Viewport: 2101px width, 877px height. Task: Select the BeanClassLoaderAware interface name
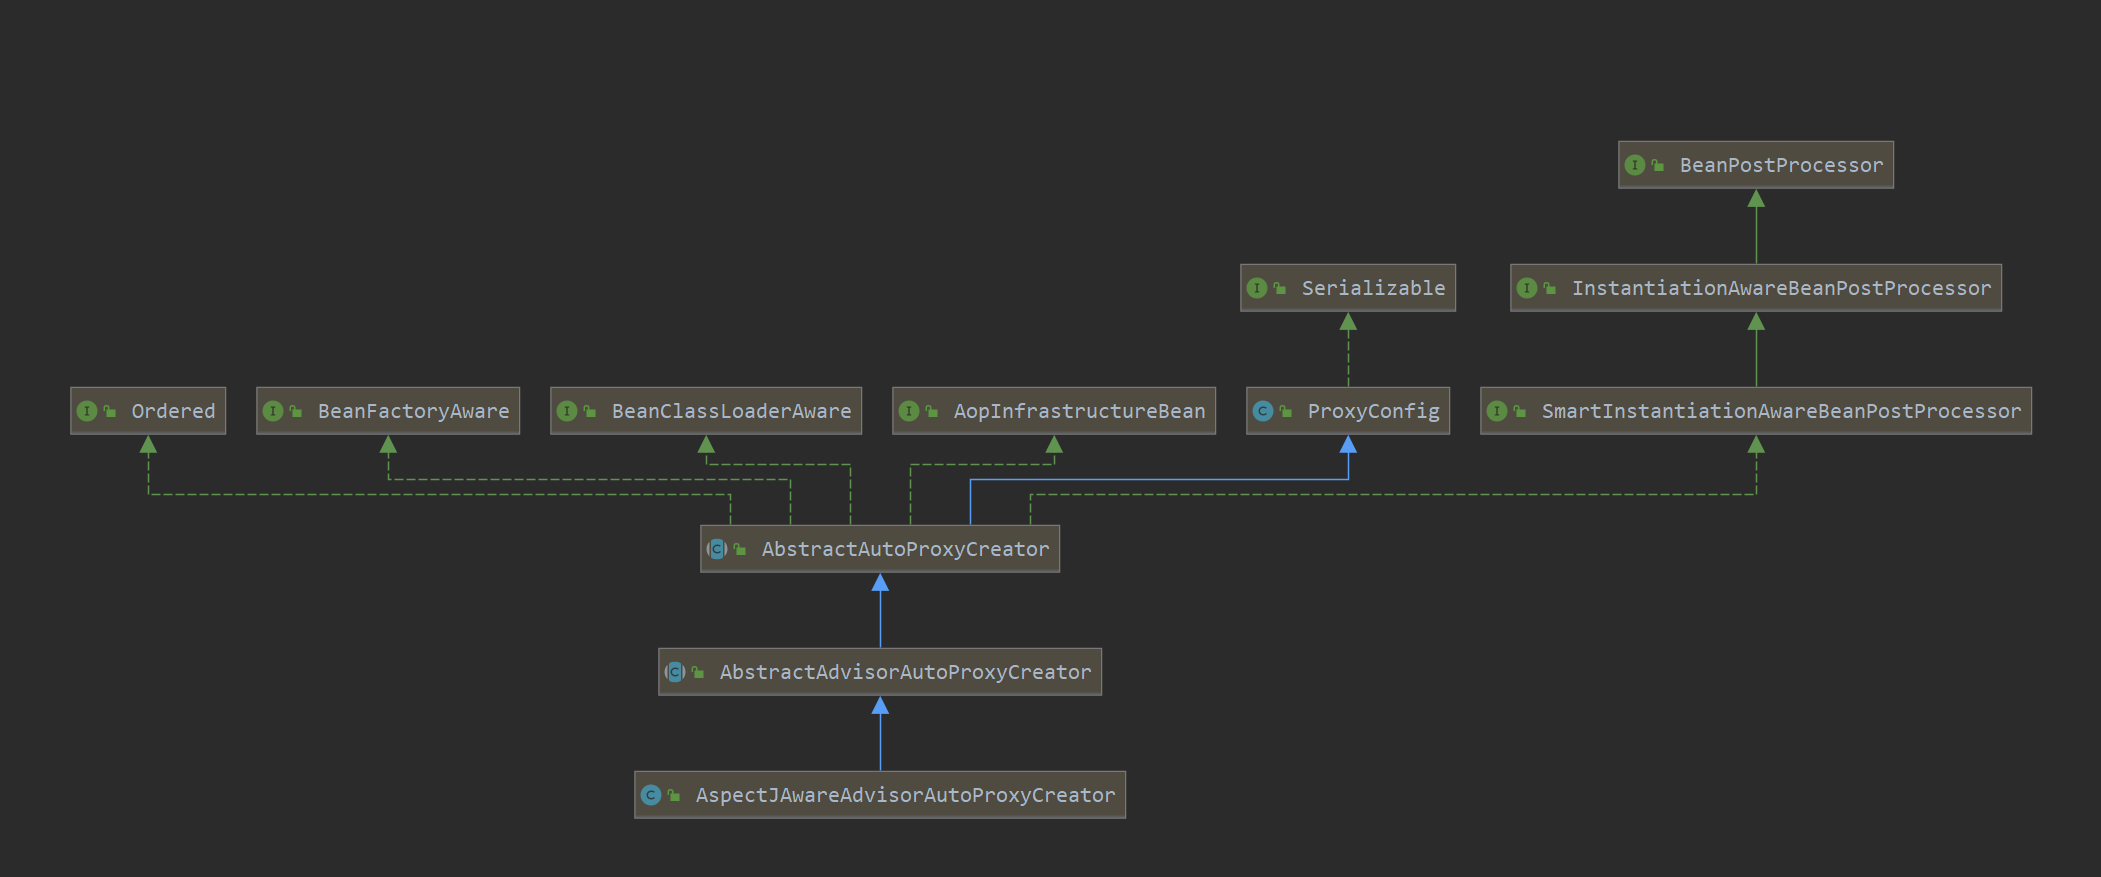pyautogui.click(x=731, y=411)
